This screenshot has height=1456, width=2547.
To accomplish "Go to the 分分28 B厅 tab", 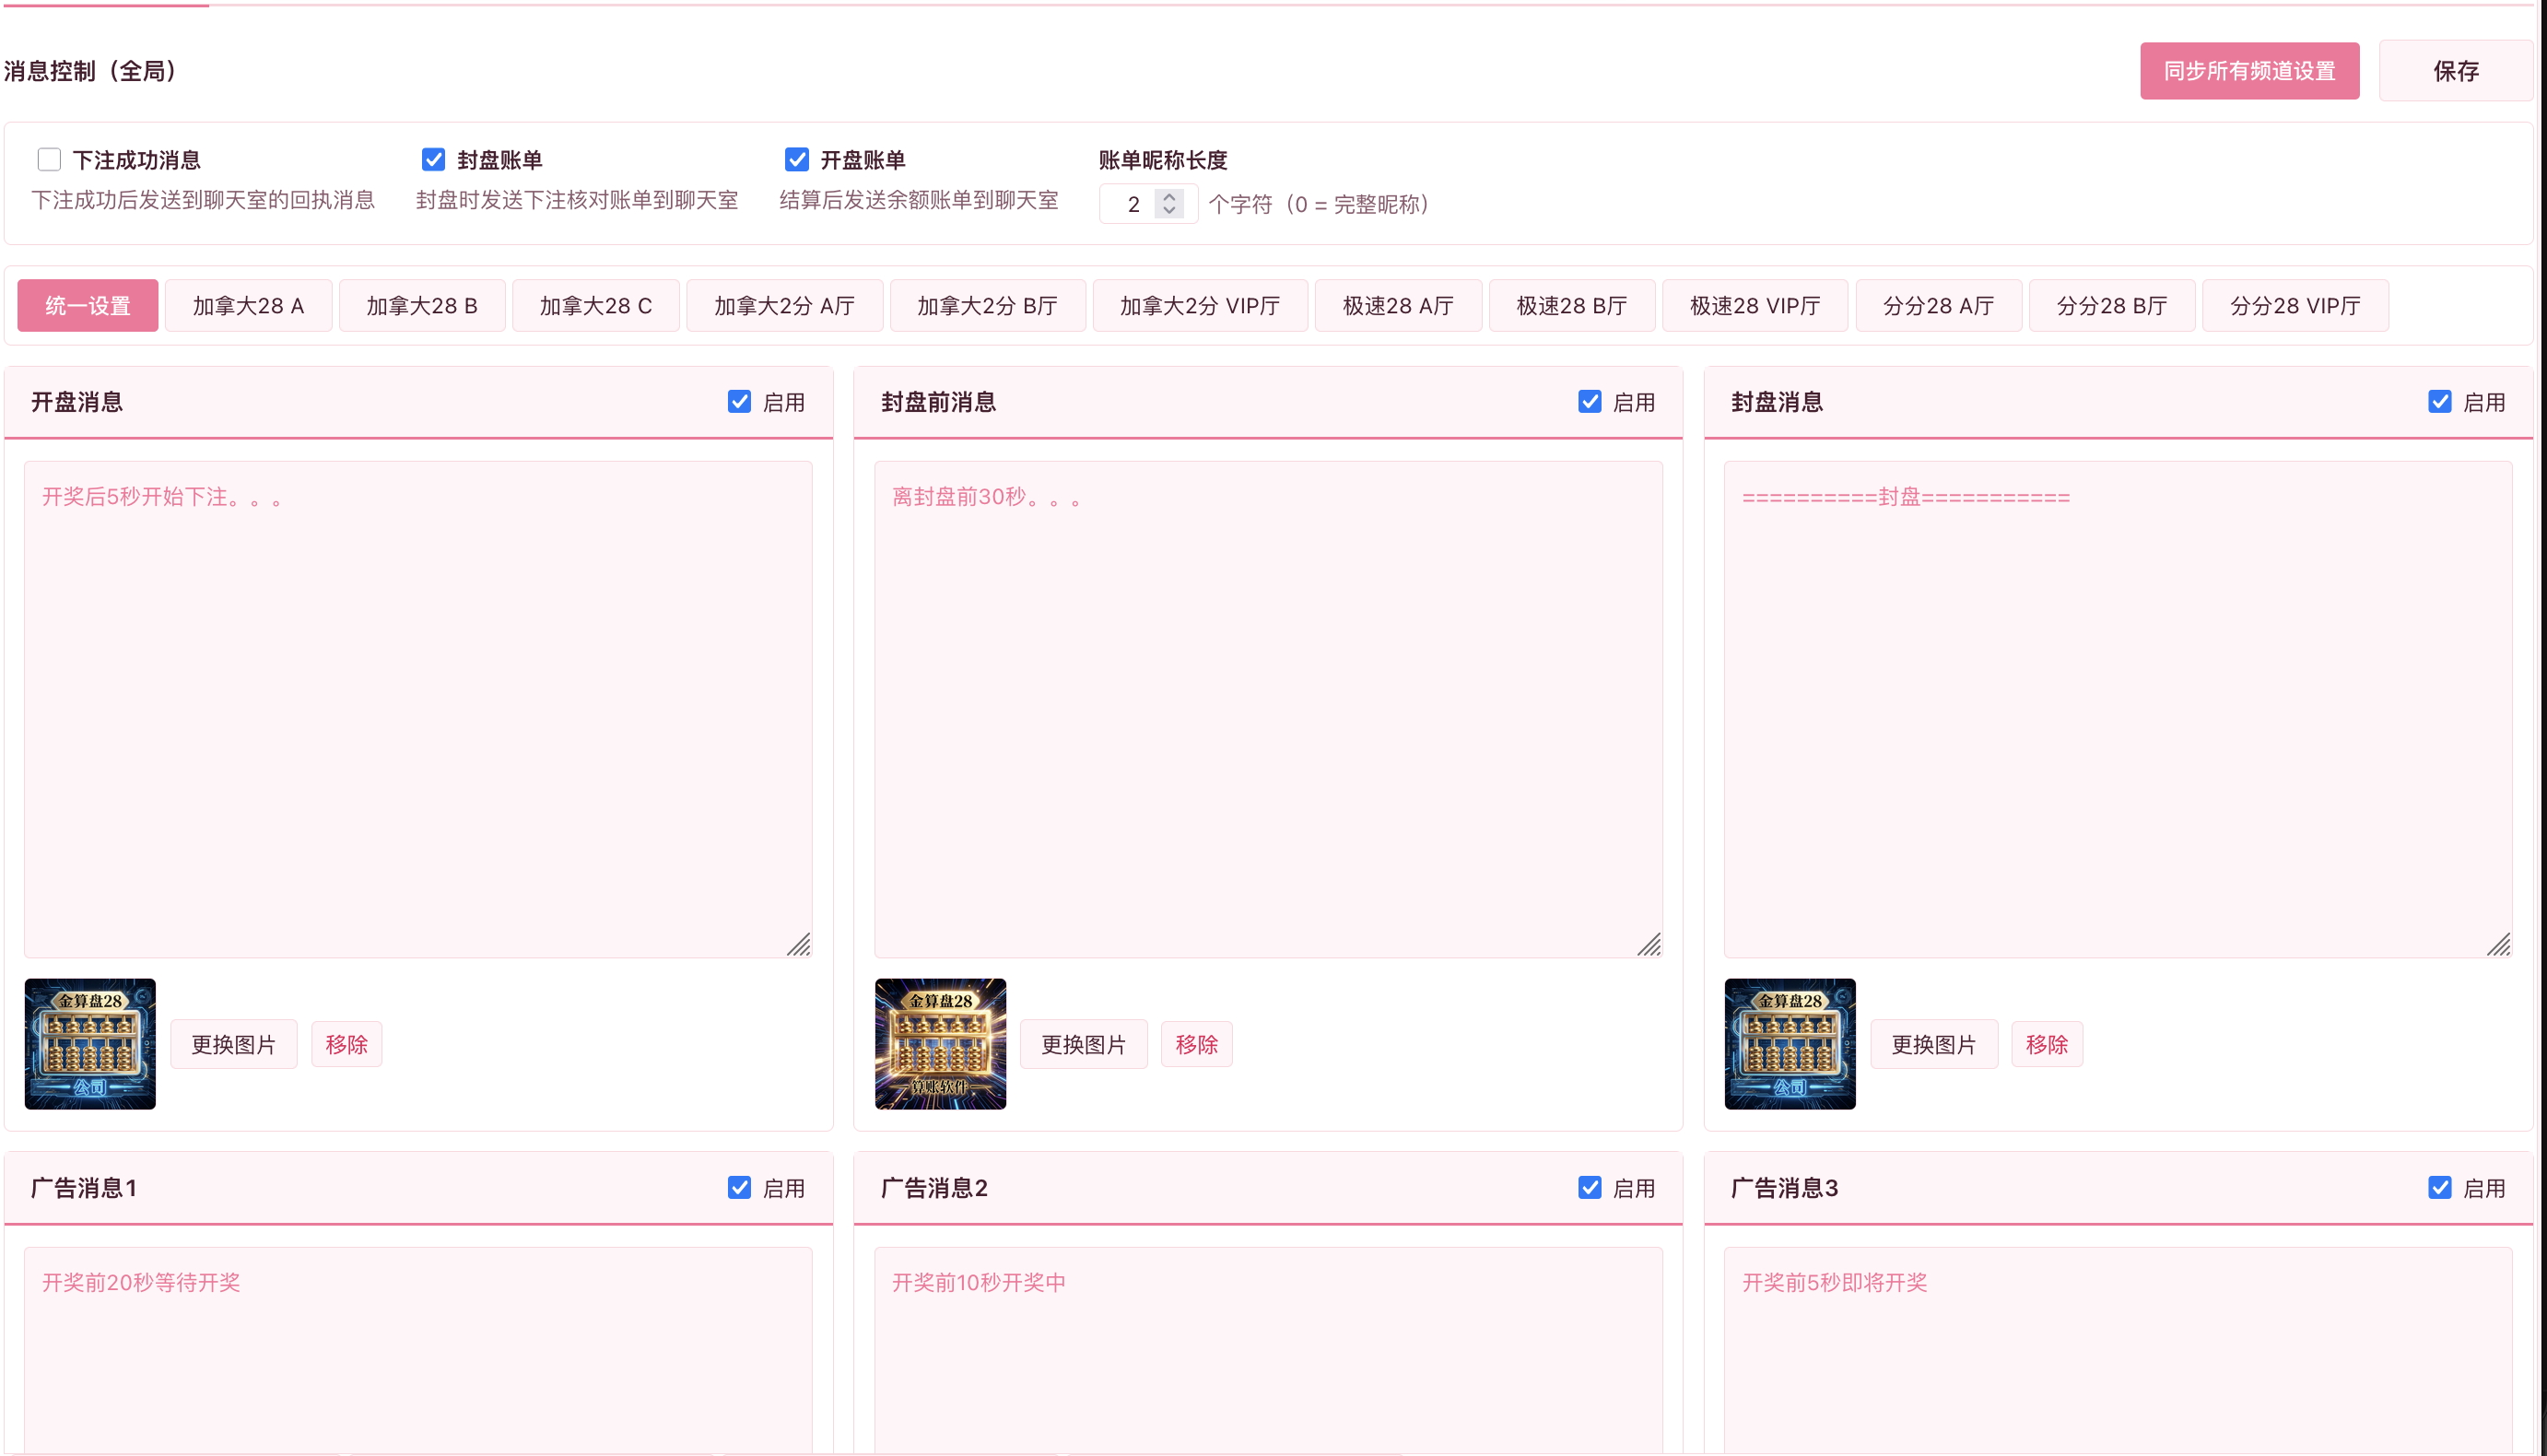I will click(x=2112, y=306).
